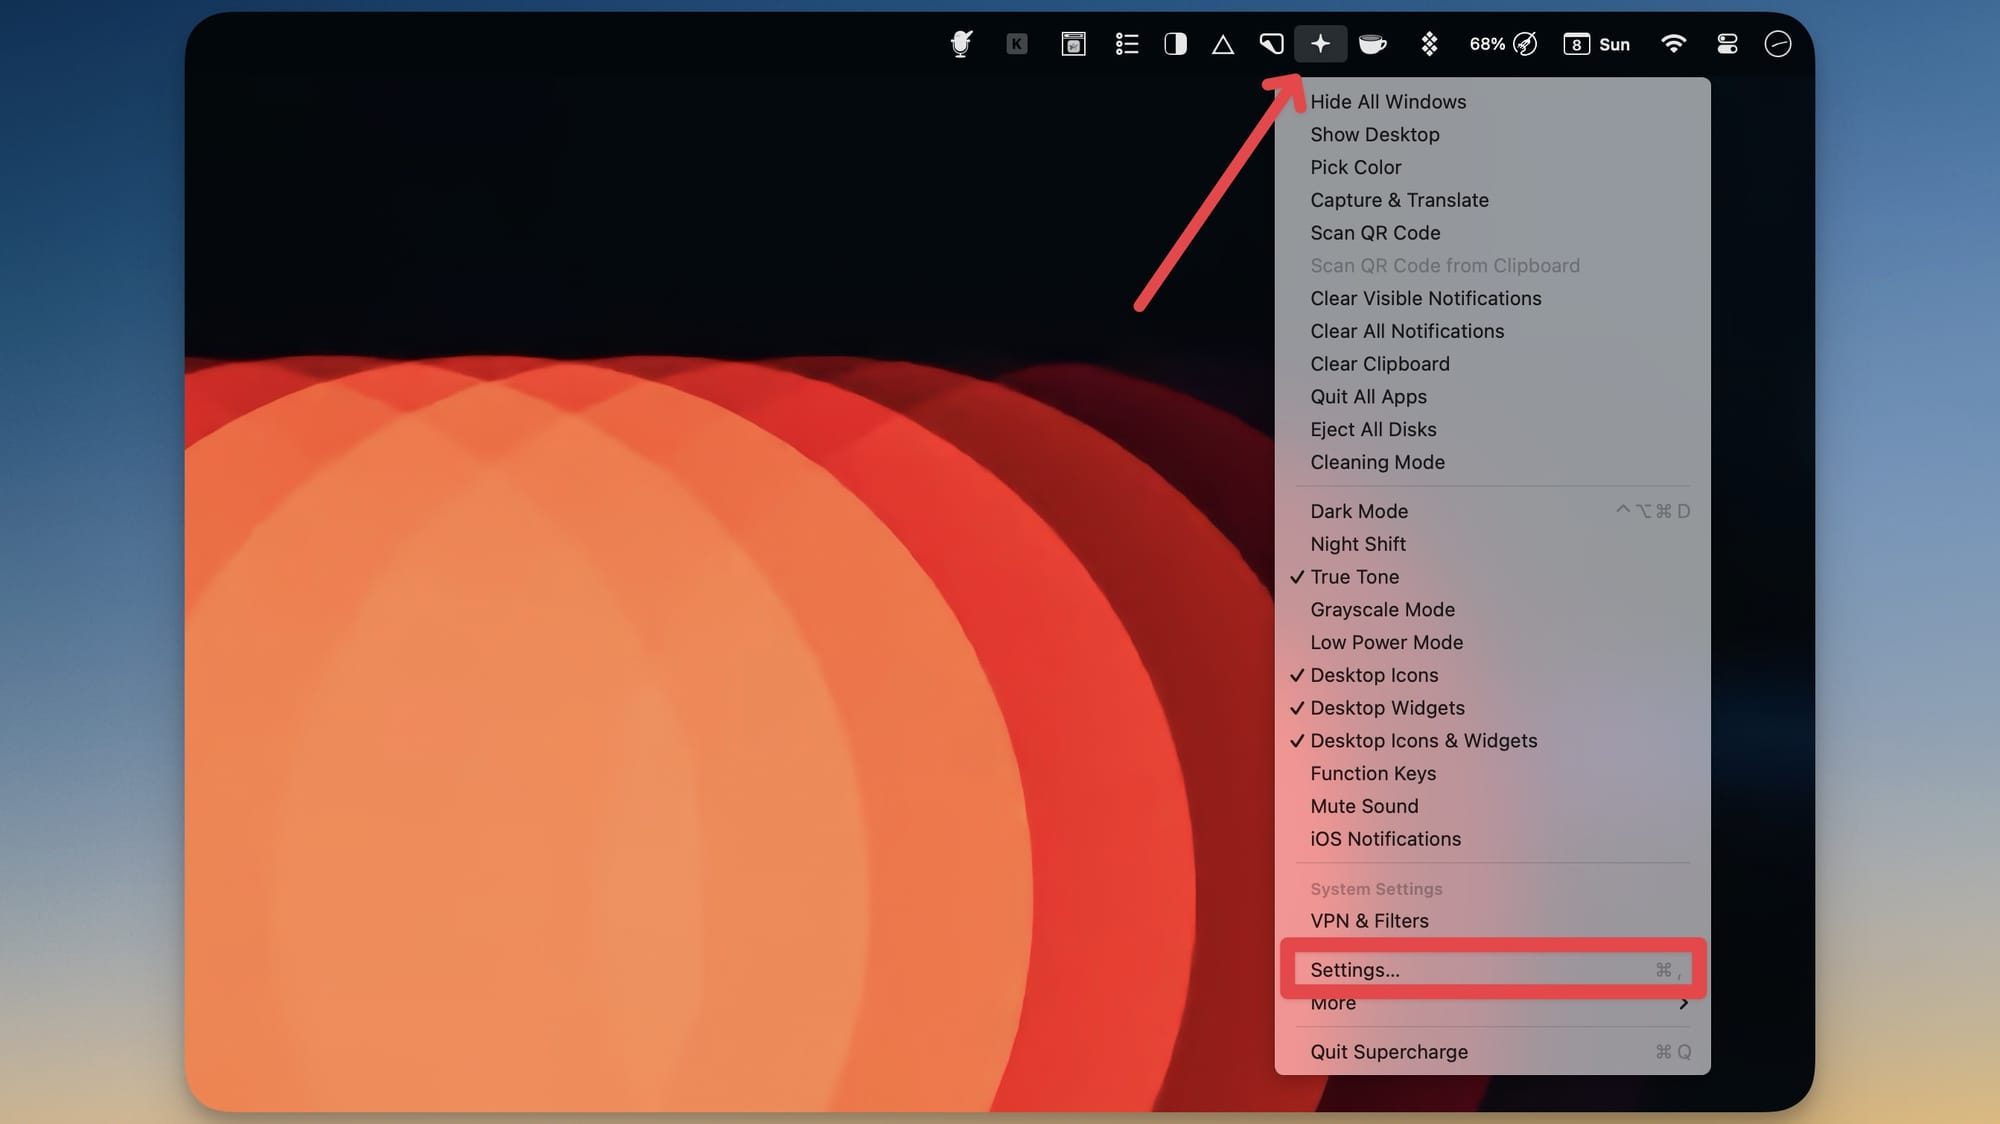The height and width of the screenshot is (1124, 2000).
Task: Enable Night Shift
Action: click(1492, 544)
